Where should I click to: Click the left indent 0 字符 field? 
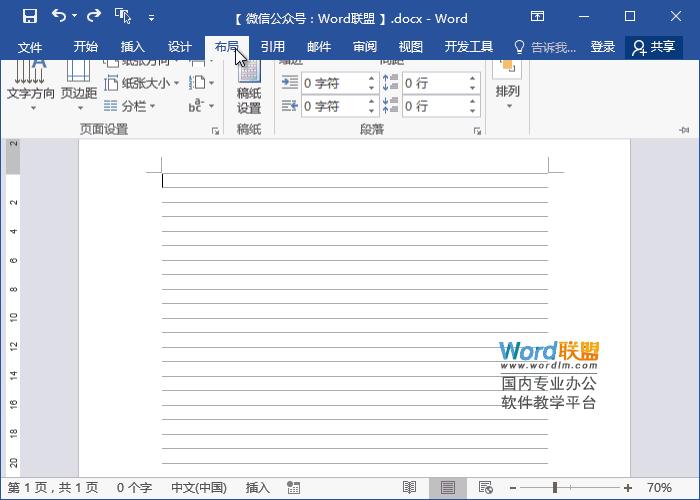pos(334,83)
